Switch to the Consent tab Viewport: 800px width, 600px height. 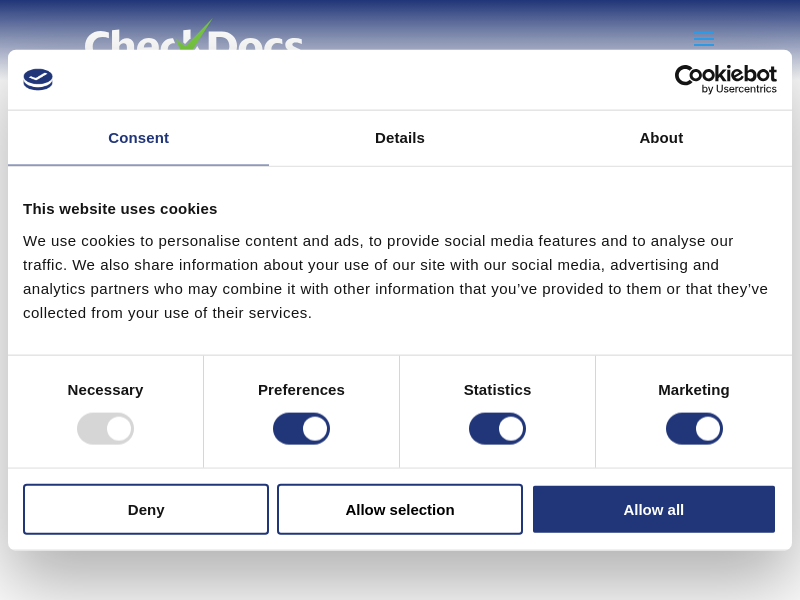[x=138, y=138]
